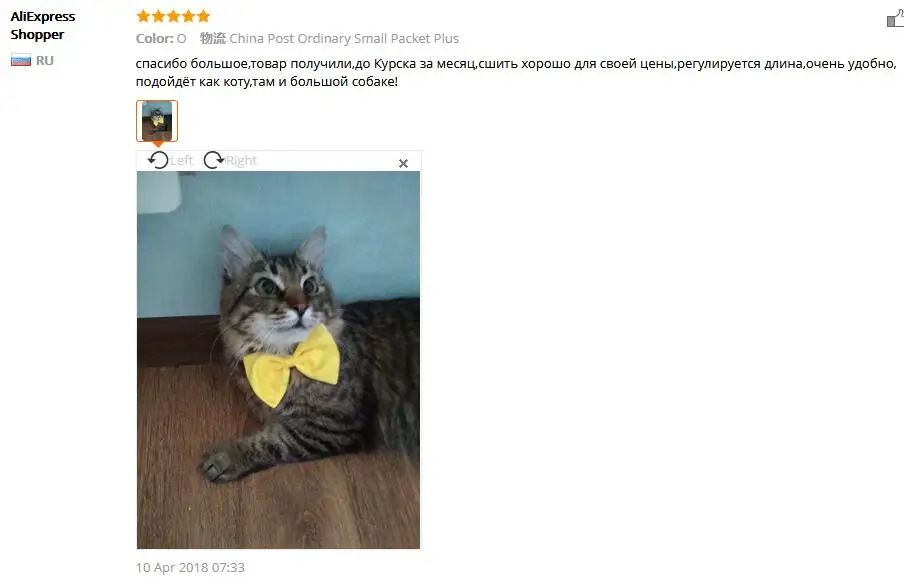Screen dimensions: 904x585
Task: Click the review date 10 Apr 2018
Action: (x=190, y=568)
